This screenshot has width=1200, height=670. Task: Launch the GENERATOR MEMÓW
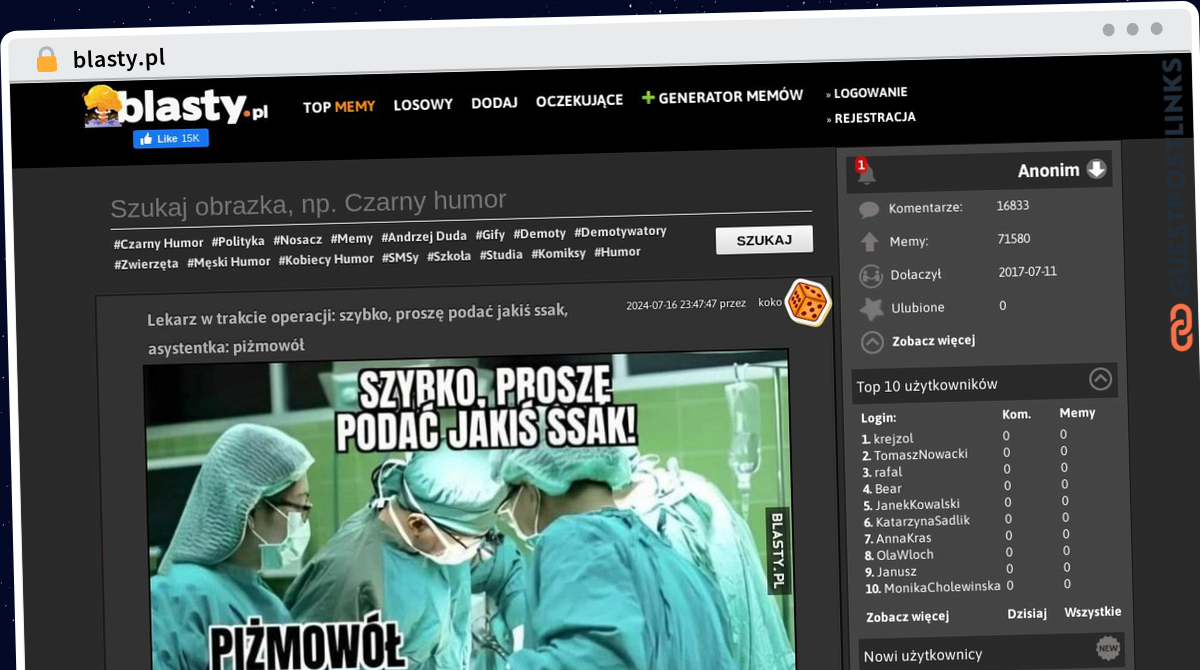click(722, 97)
